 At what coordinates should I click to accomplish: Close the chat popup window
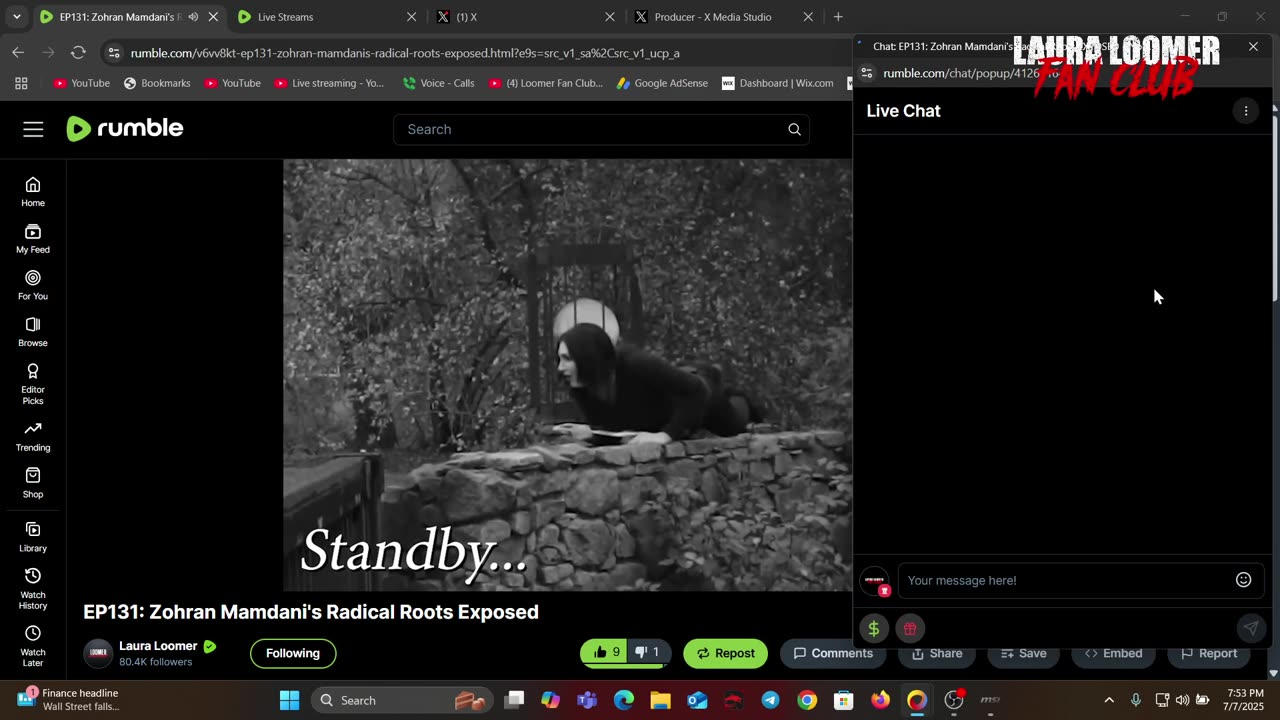coord(1253,46)
